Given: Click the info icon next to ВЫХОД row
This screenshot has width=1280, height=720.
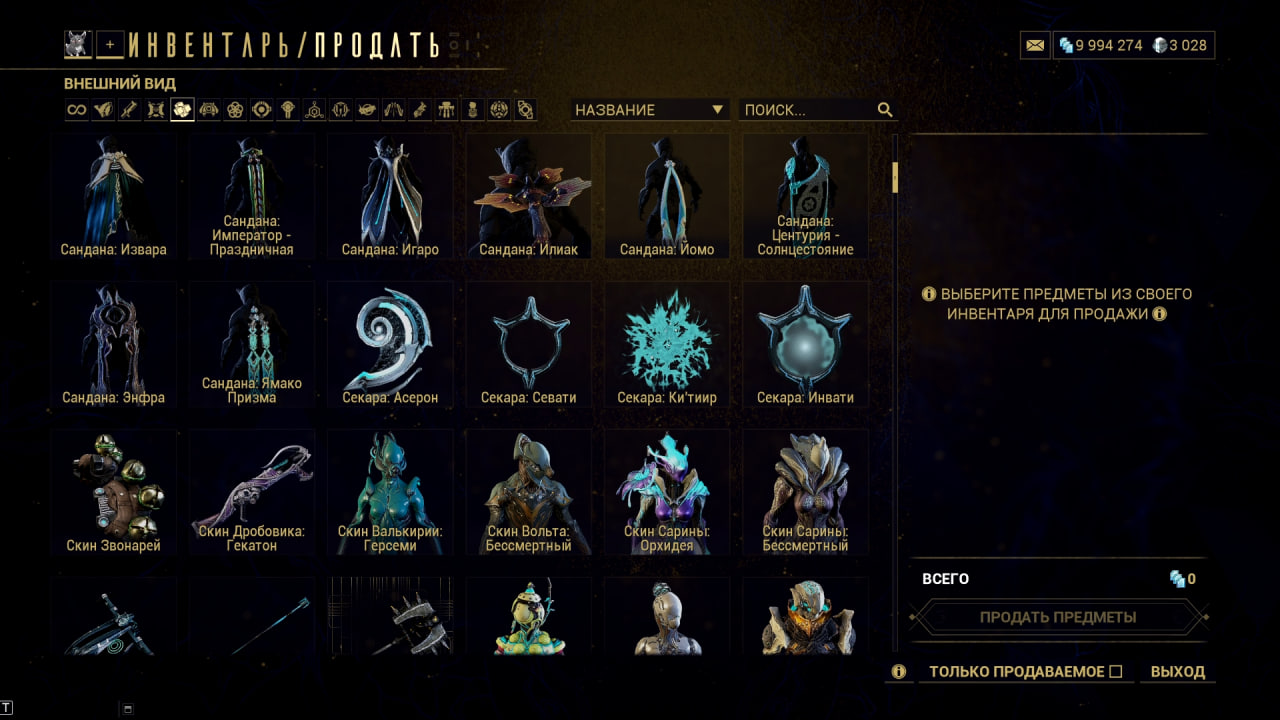Looking at the screenshot, I should [x=898, y=672].
